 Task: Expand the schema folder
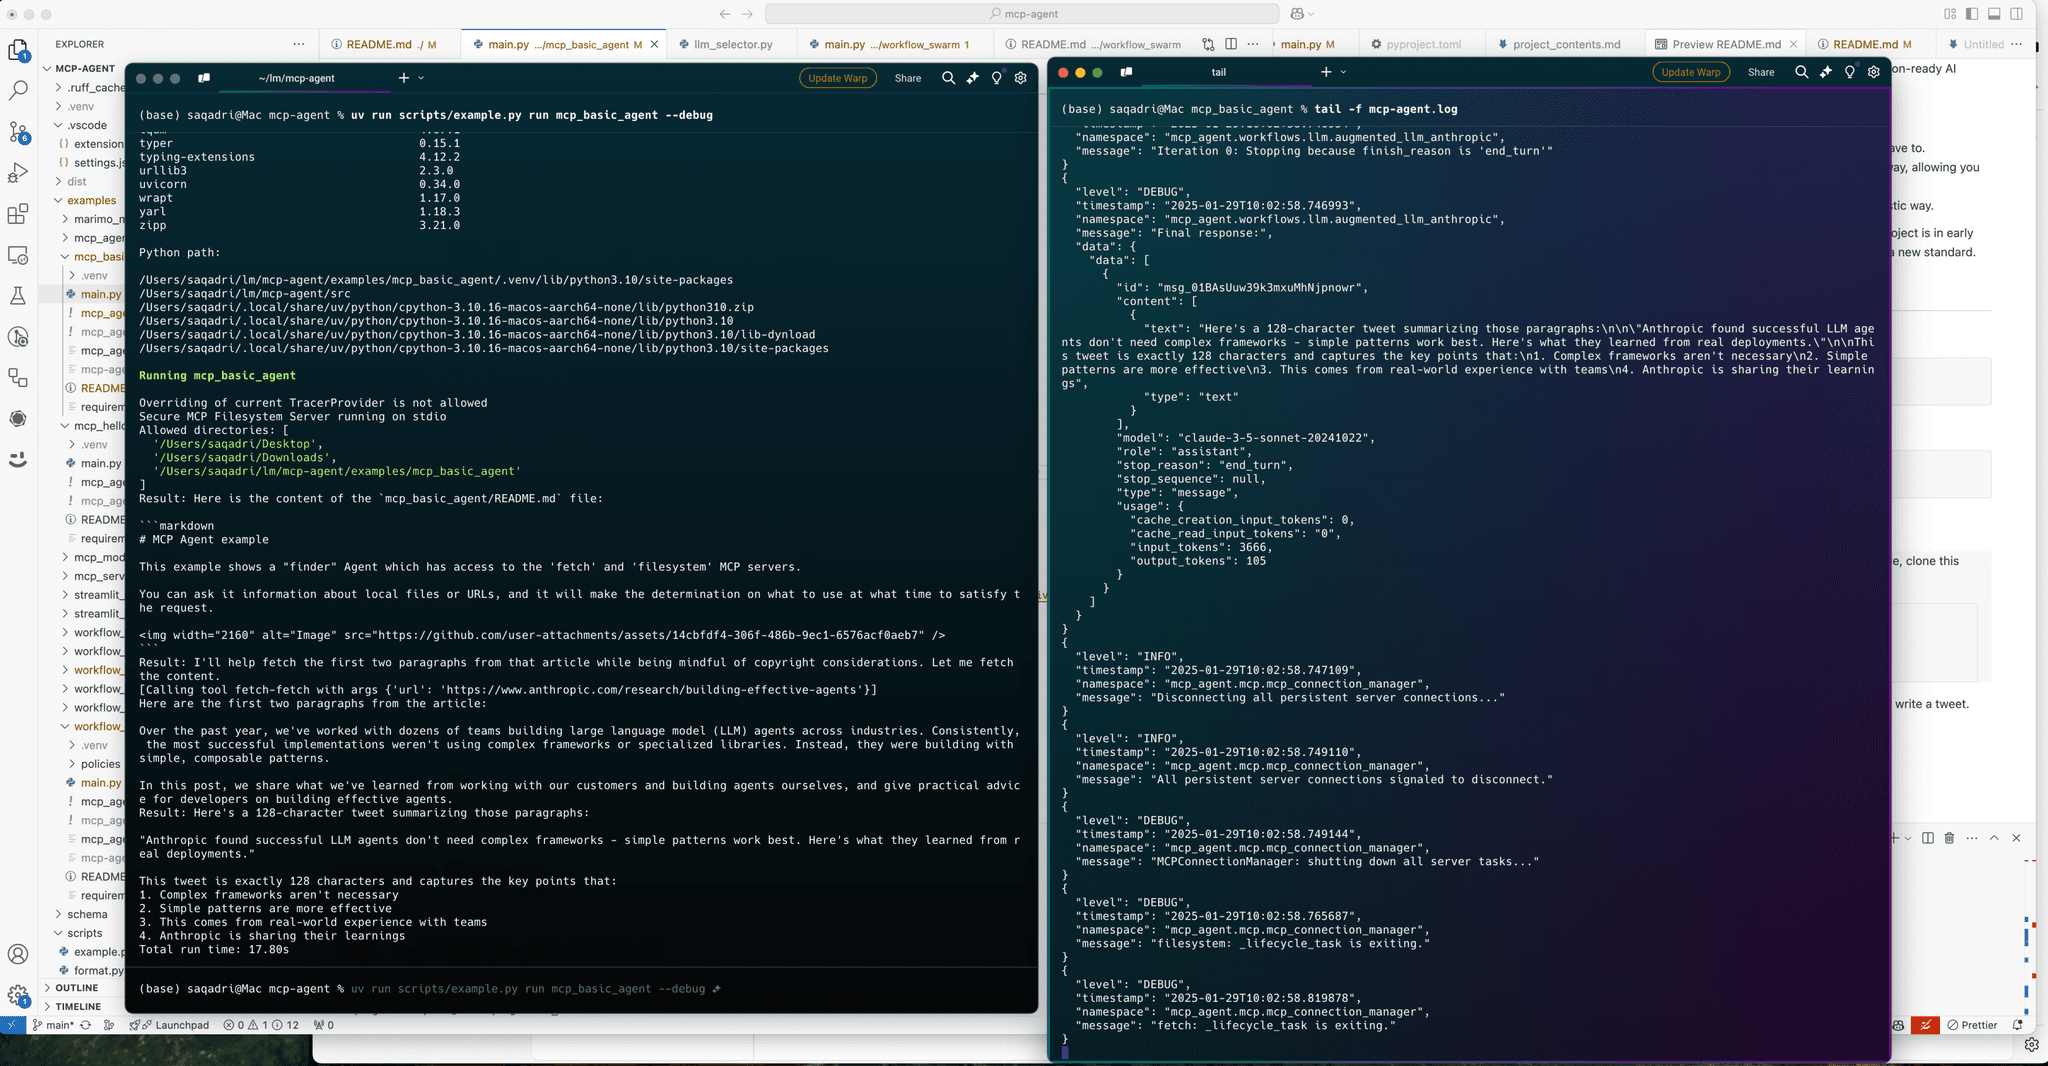85,914
